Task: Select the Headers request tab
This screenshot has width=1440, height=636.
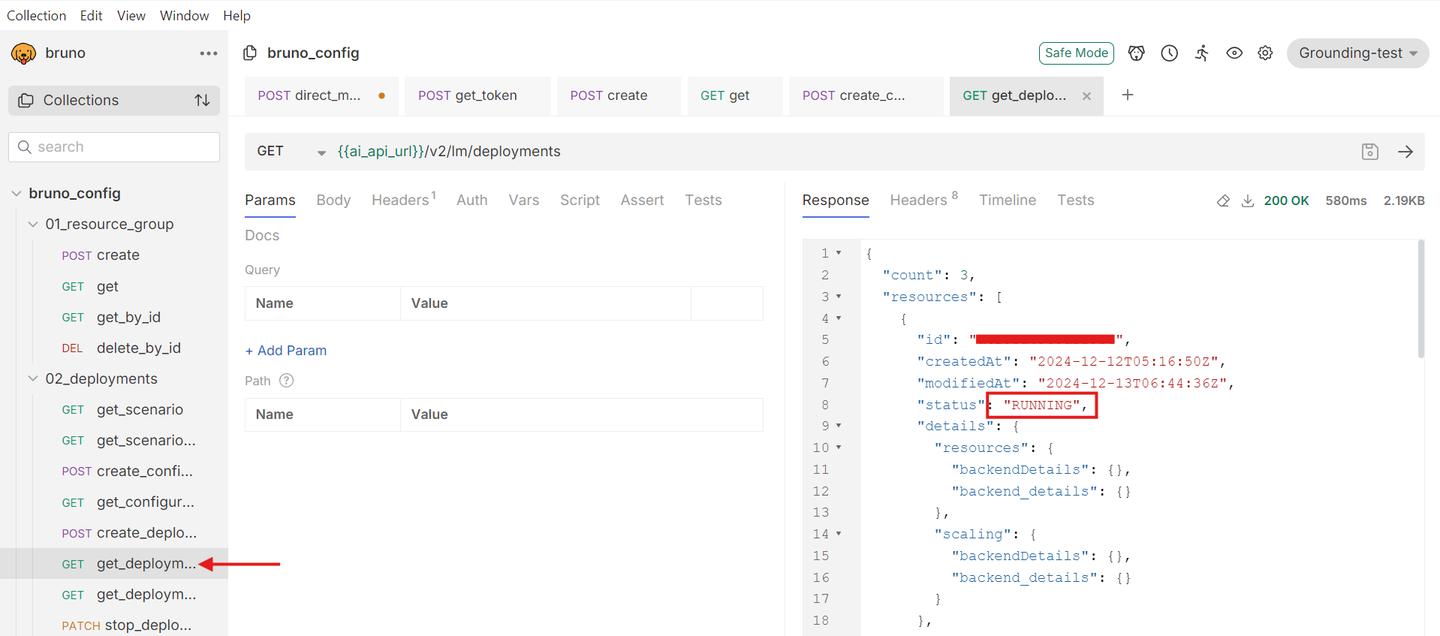Action: [403, 200]
